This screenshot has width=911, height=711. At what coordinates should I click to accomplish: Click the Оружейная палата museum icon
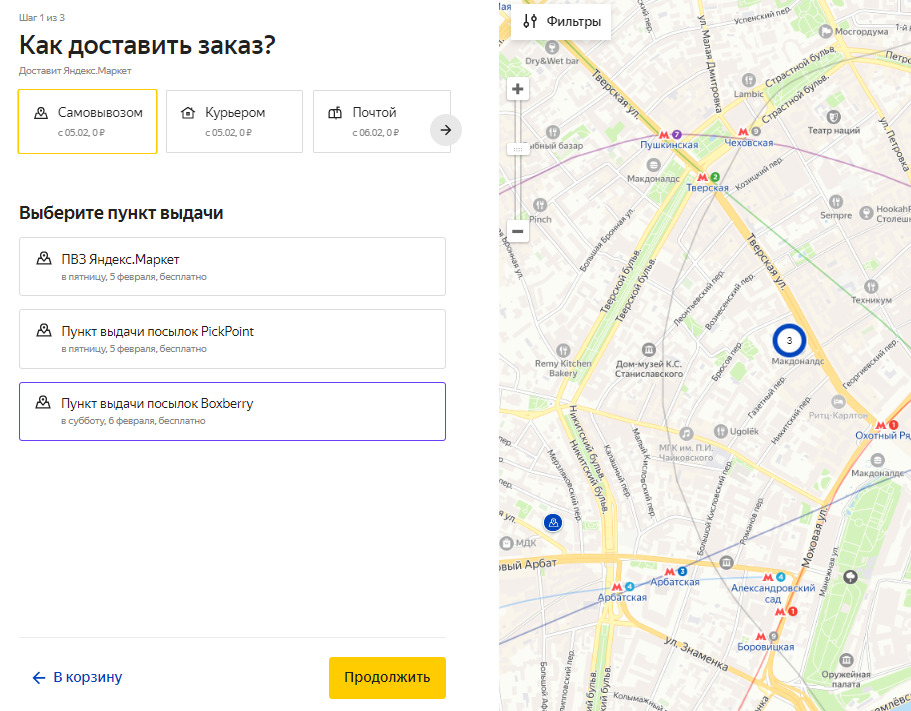click(846, 660)
